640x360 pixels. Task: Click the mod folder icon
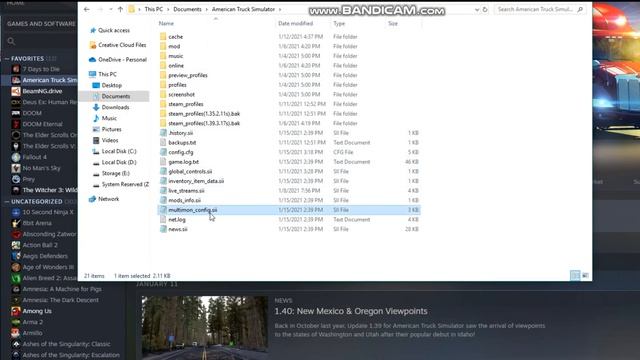tap(163, 46)
